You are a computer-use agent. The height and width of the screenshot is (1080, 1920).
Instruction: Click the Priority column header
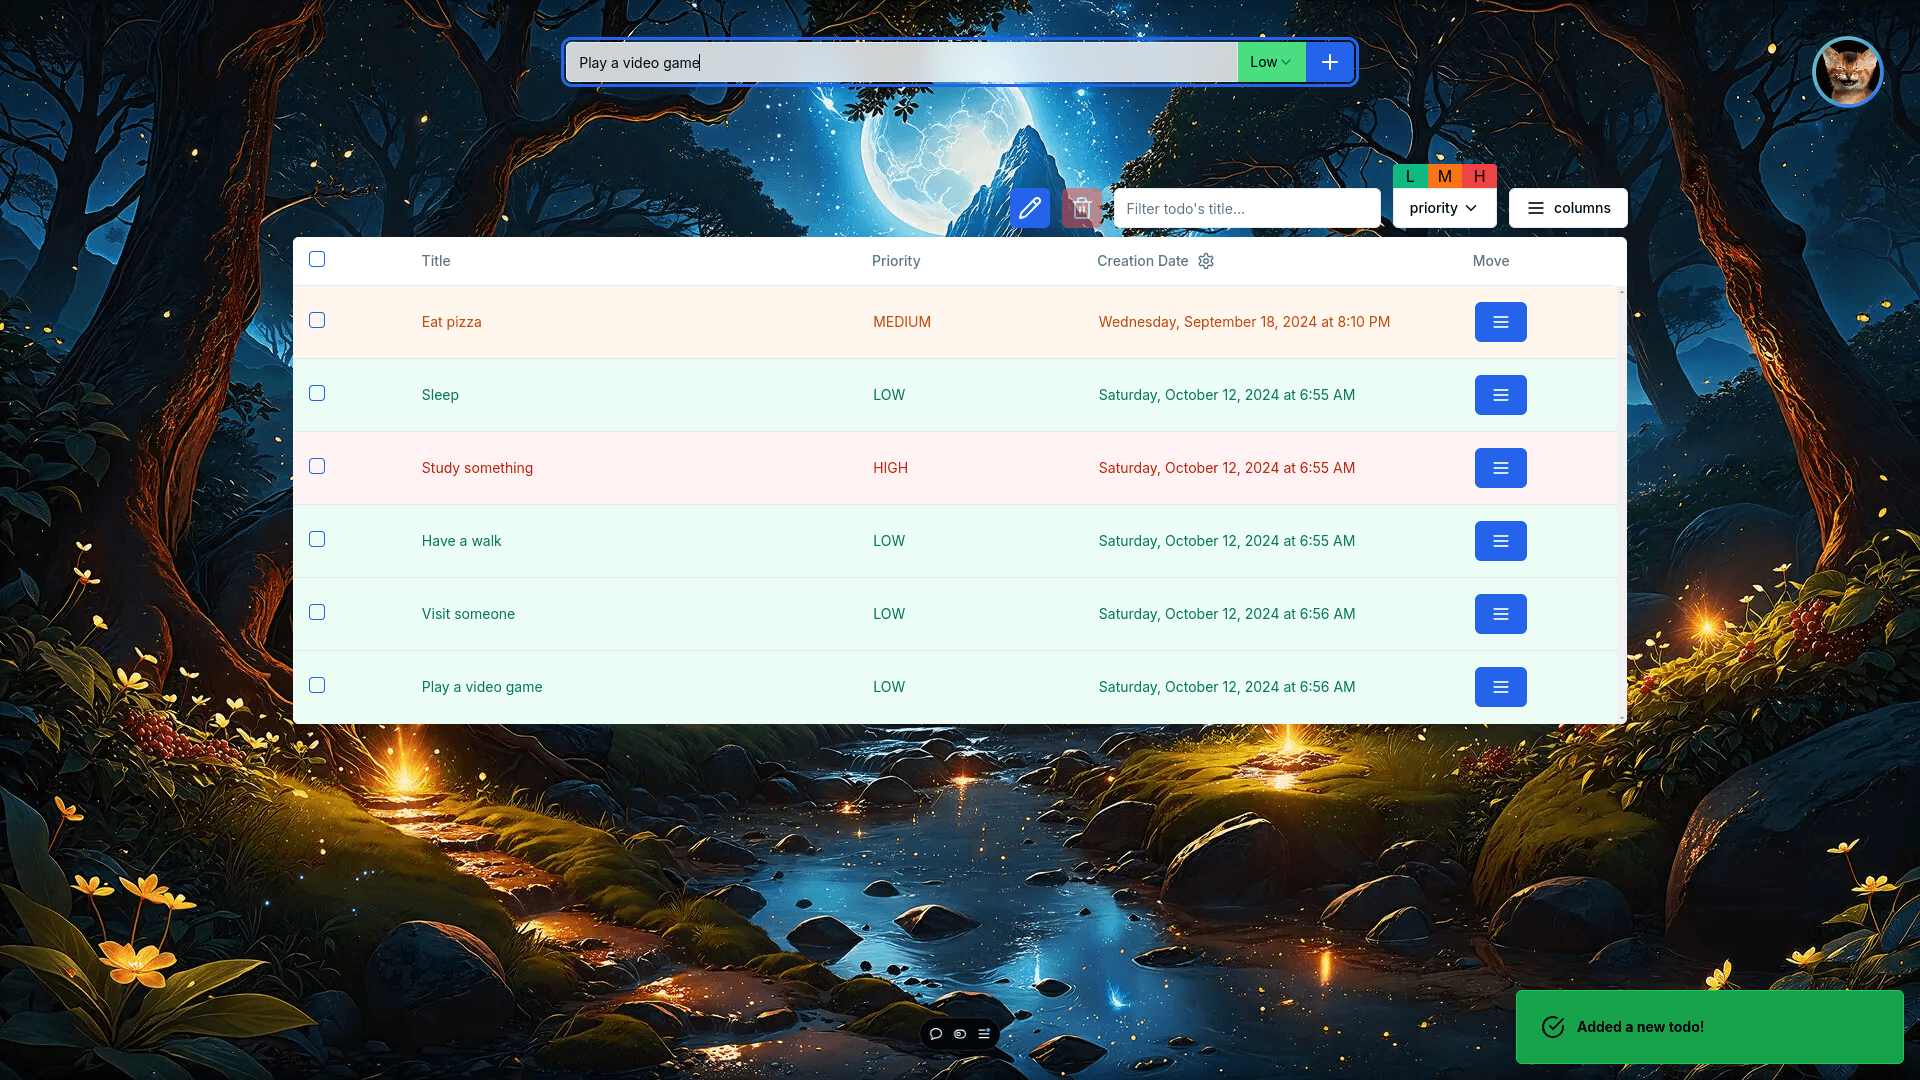point(895,261)
